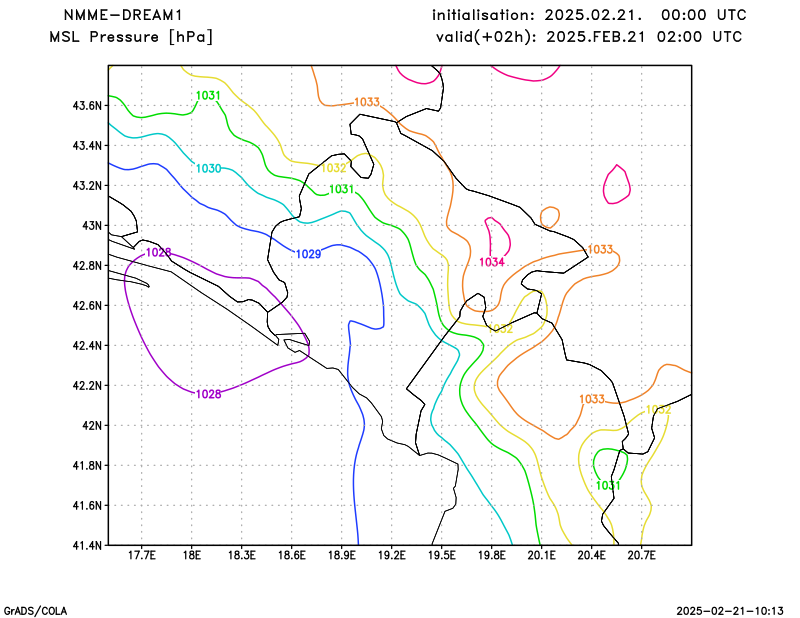Click the 42.6N latitude label
800x618 pixels.
(x=88, y=305)
